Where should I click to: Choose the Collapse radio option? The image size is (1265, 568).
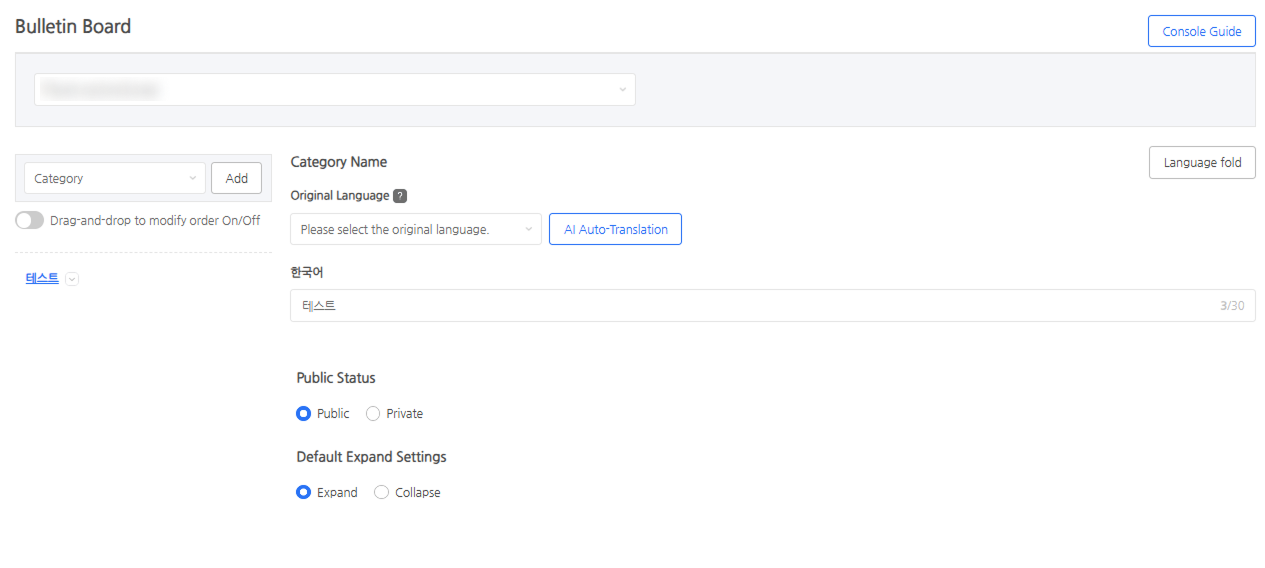point(381,492)
